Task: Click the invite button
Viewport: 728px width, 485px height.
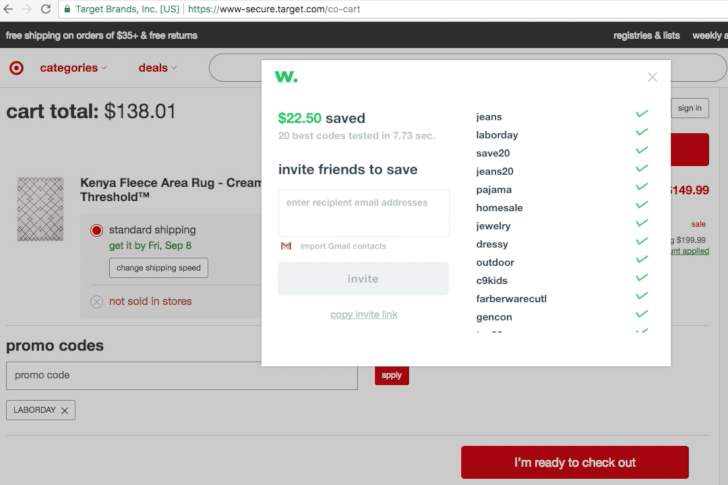Action: click(x=363, y=278)
